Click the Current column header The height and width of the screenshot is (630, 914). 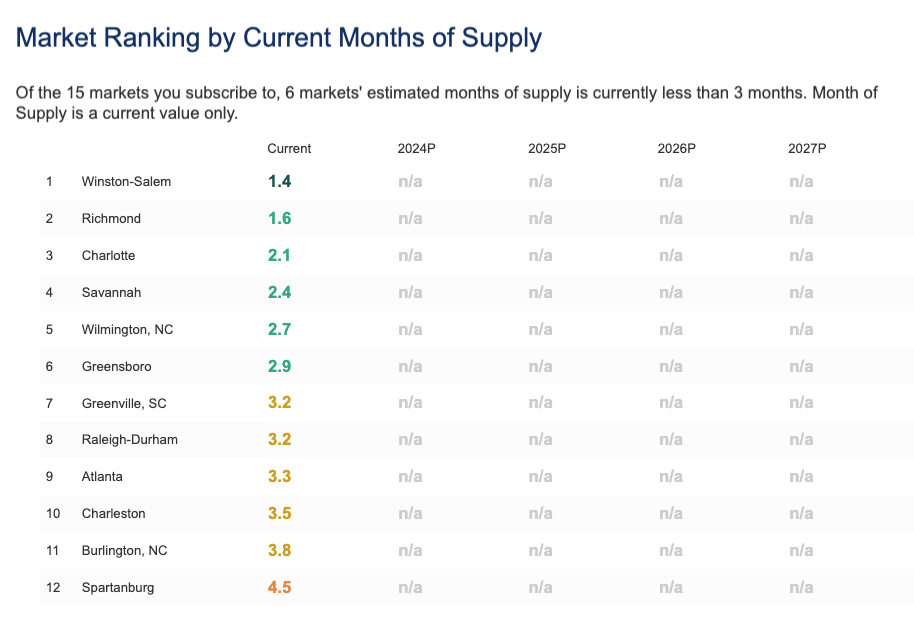[x=289, y=149]
